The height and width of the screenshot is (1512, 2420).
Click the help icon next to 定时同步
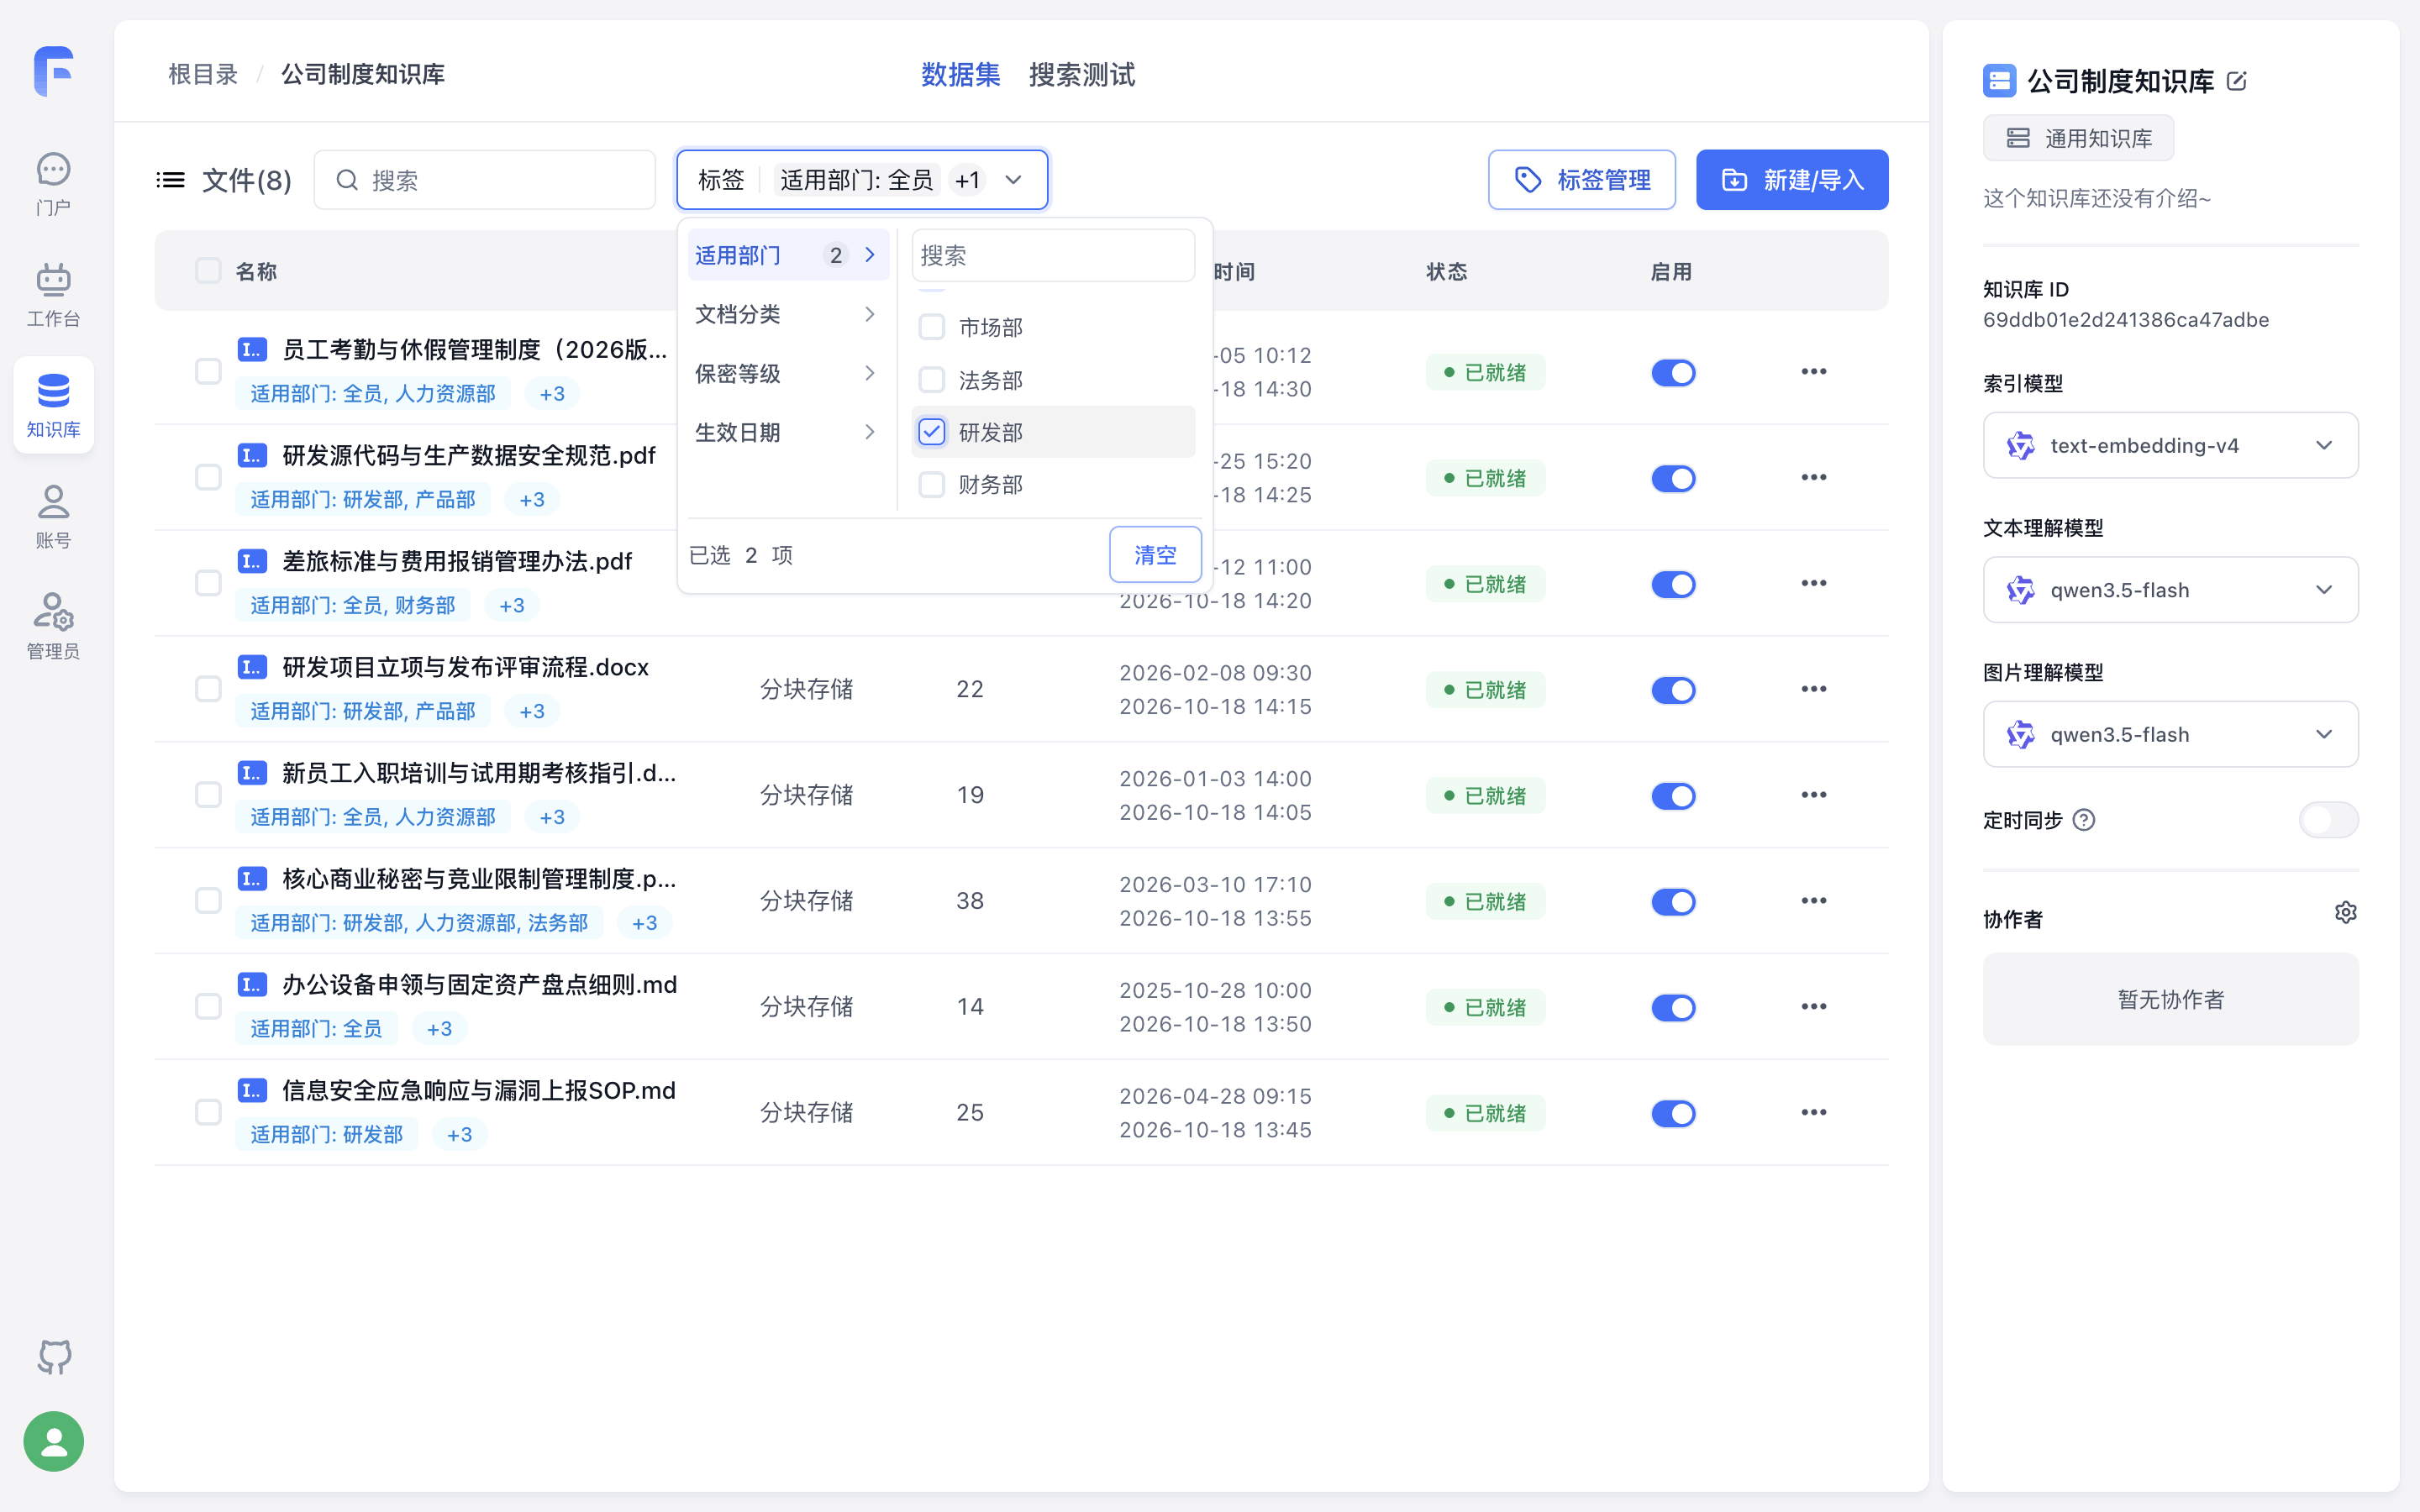point(2084,820)
